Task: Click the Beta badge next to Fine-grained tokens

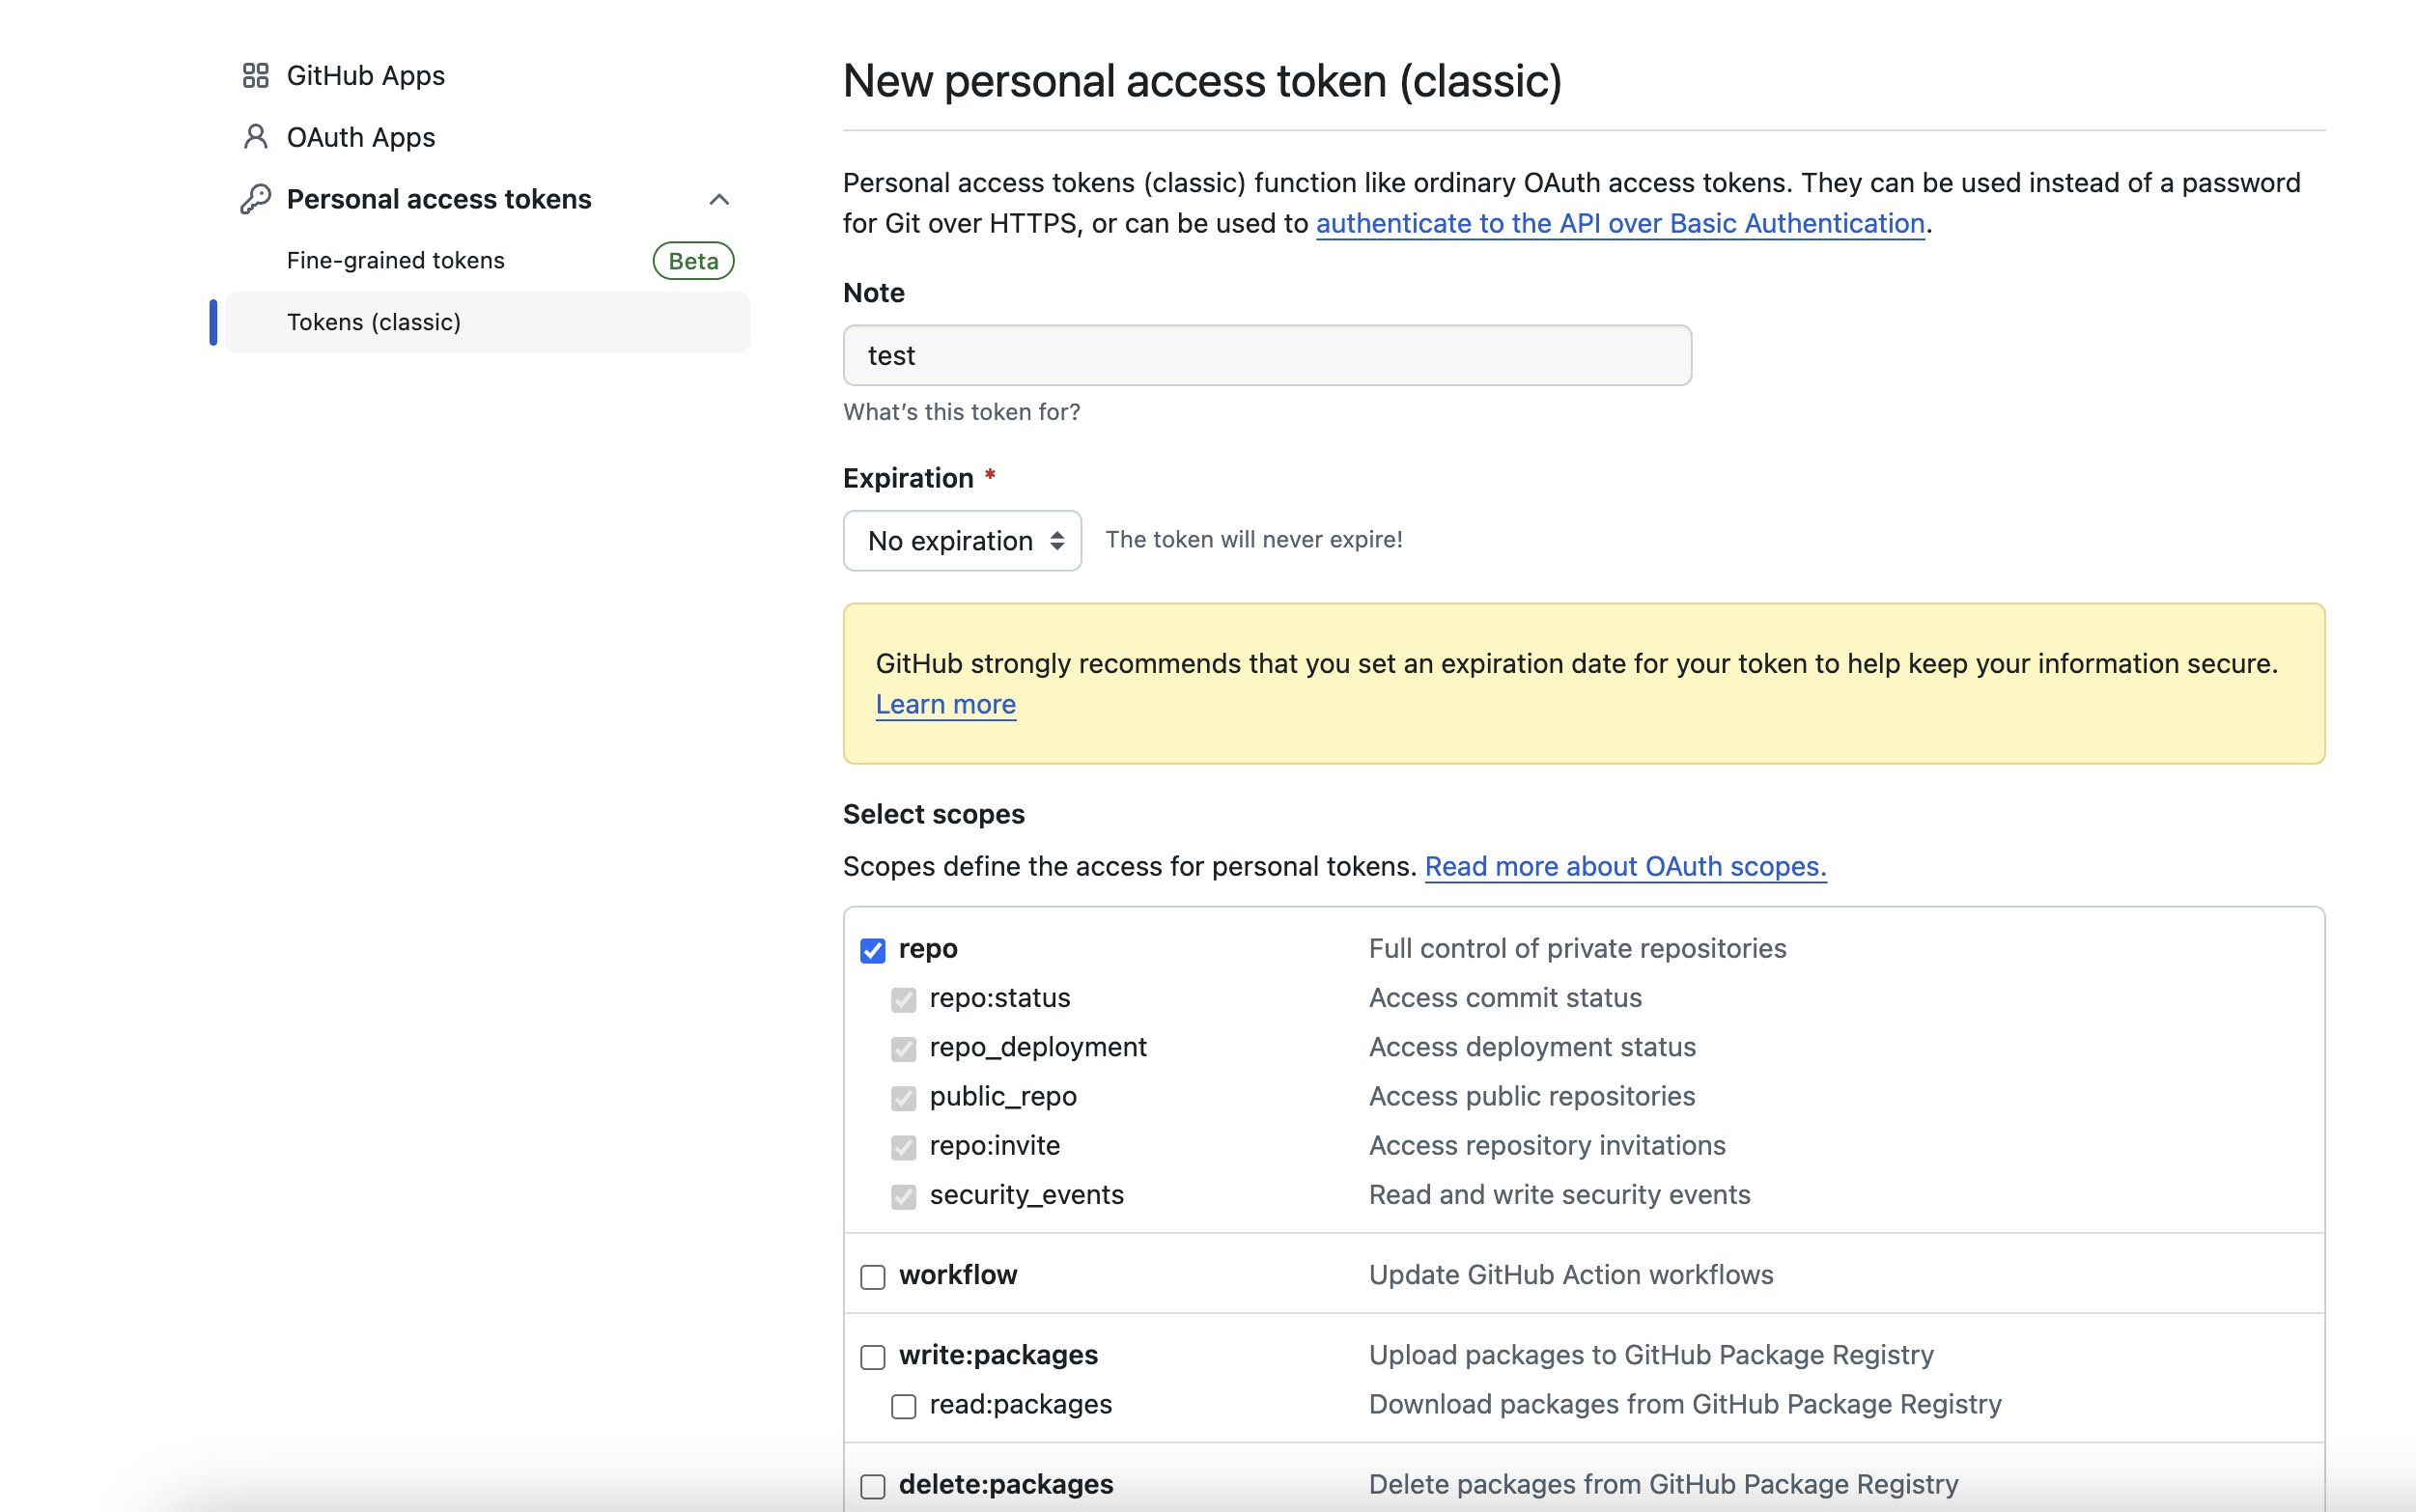Action: (x=693, y=261)
